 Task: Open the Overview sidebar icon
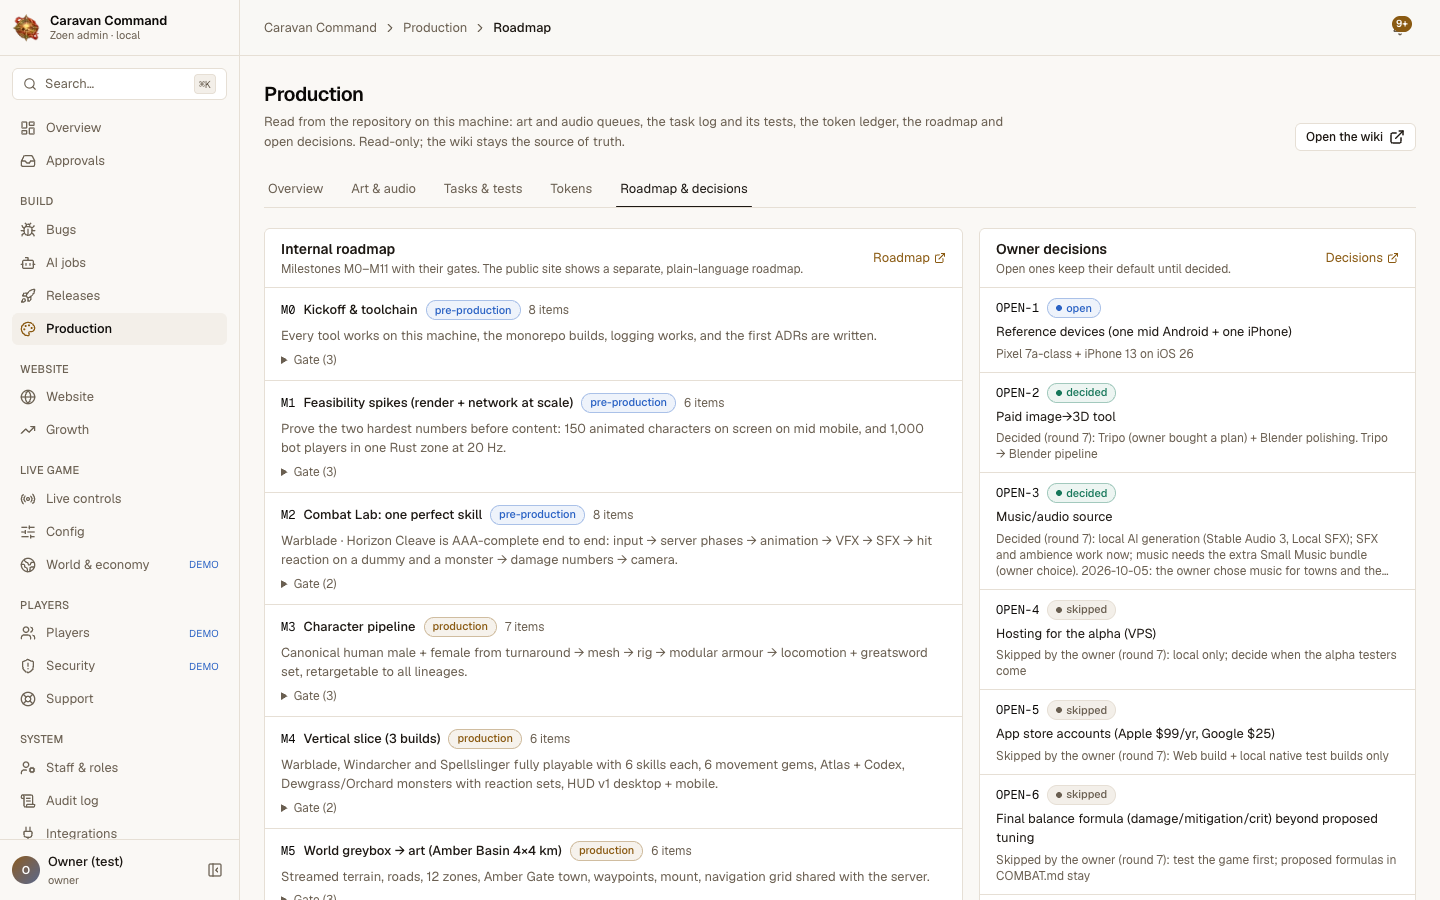(x=28, y=128)
